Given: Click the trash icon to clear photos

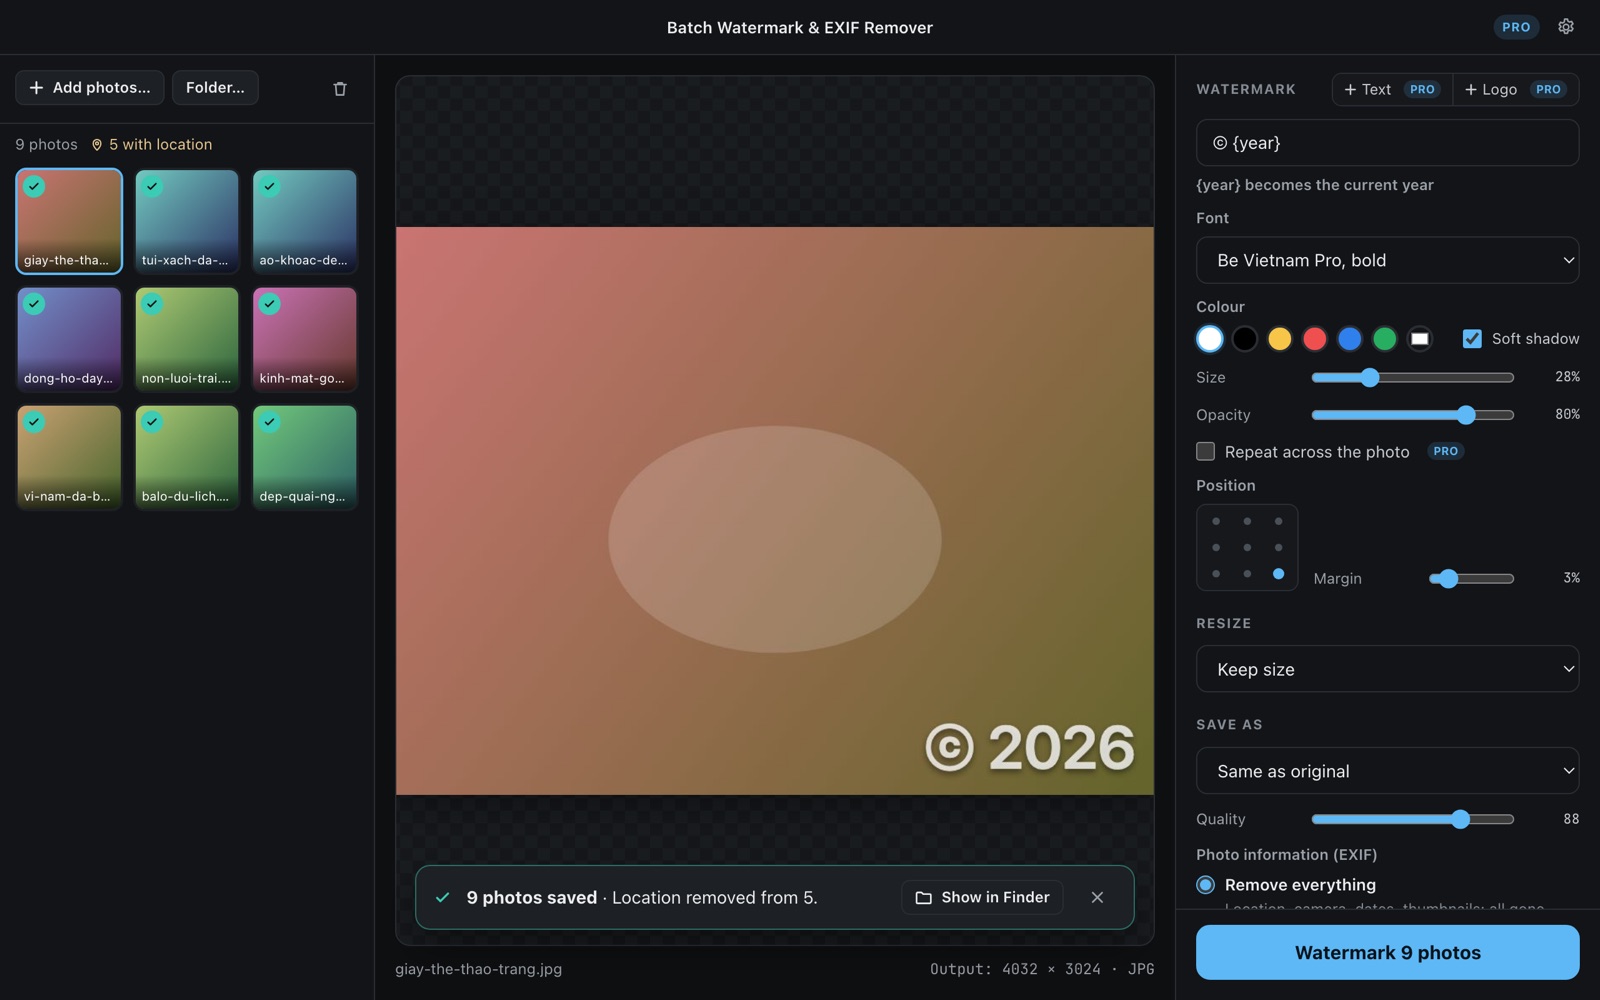Looking at the screenshot, I should [x=340, y=89].
